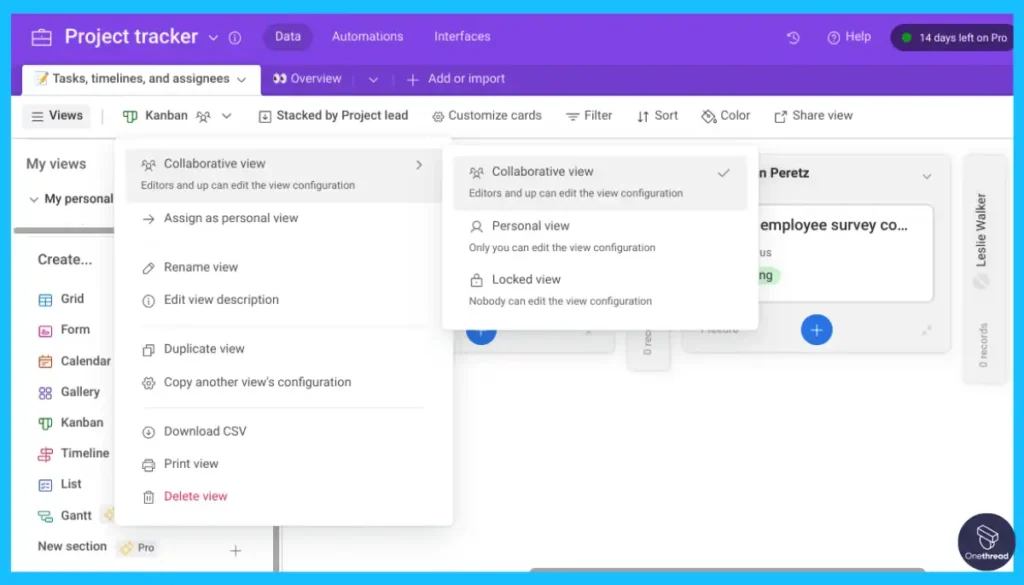
Task: Click the green Kanban view icon in toolbar
Action: [130, 116]
